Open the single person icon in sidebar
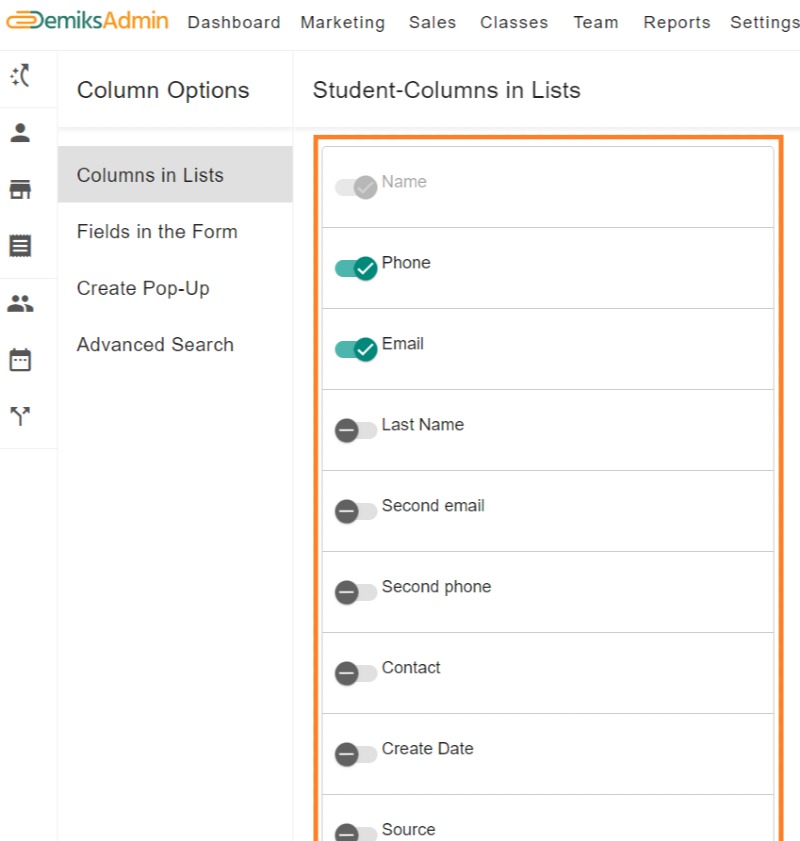Screen dimensions: 800x841 coord(20,133)
